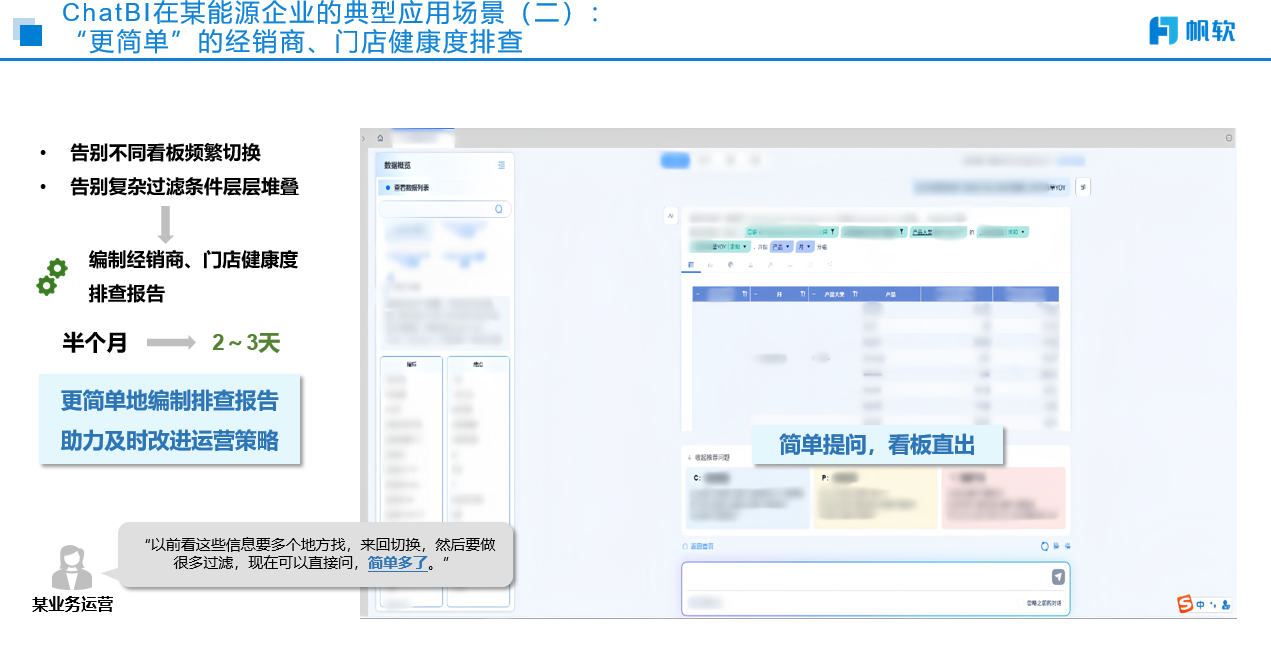Click the Sogou S input method icon

1185,604
